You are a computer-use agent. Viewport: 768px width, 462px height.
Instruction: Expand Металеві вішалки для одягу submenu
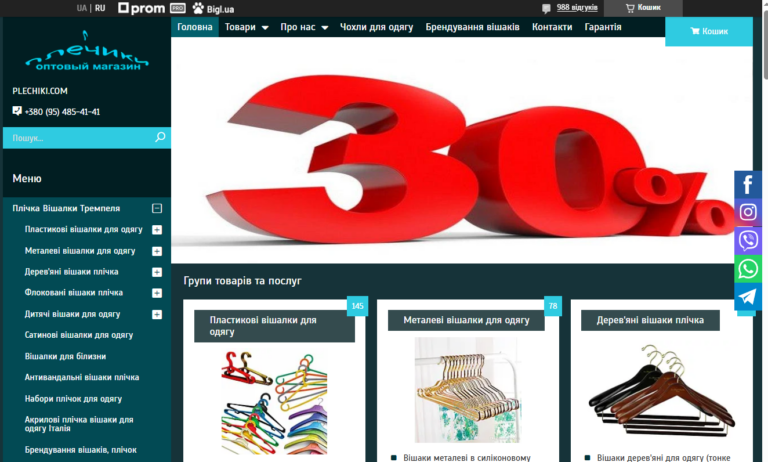pos(157,251)
